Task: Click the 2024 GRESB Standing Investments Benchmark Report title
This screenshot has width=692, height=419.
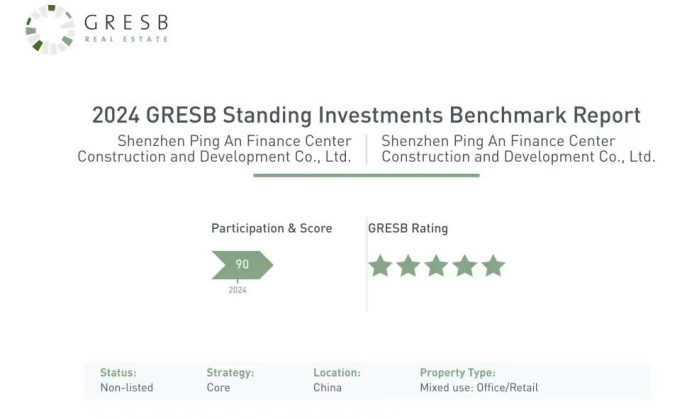Action: tap(366, 115)
